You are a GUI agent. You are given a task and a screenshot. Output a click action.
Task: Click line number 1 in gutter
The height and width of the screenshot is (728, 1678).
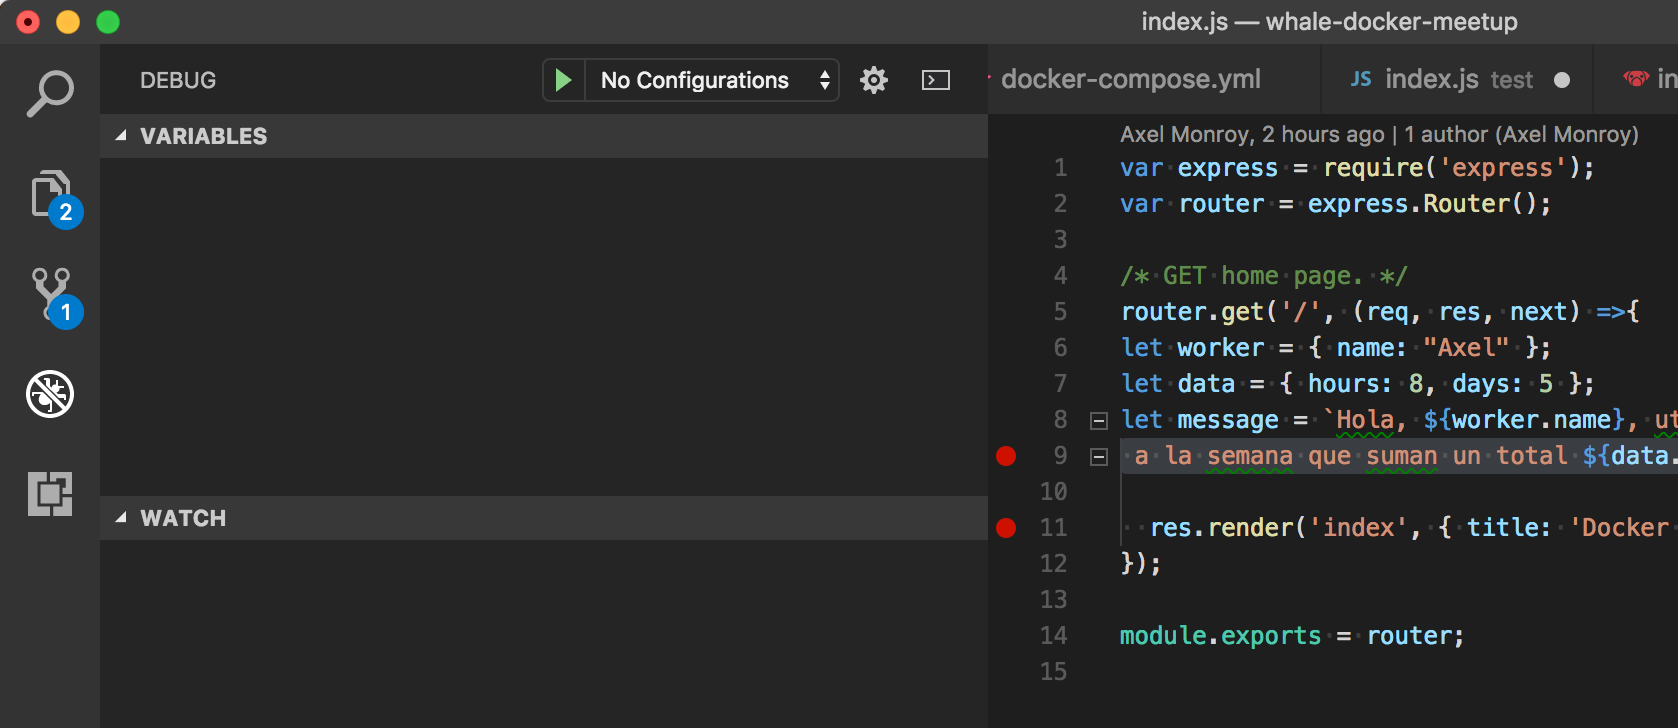coord(1060,168)
